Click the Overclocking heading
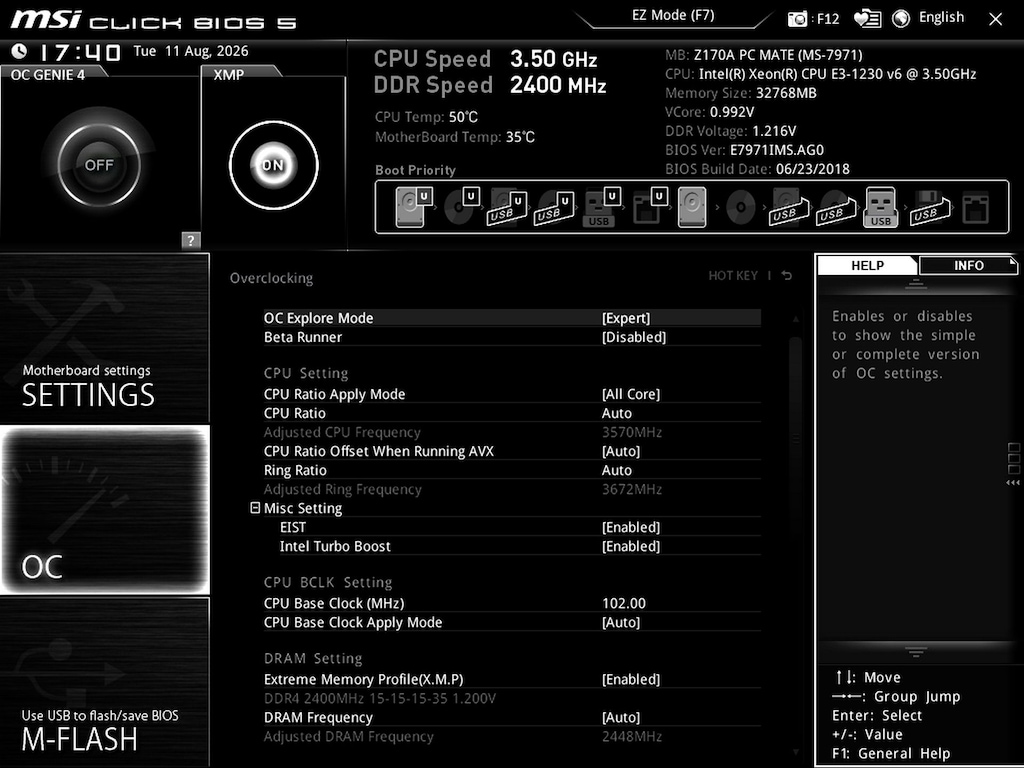This screenshot has height=768, width=1024. (271, 278)
